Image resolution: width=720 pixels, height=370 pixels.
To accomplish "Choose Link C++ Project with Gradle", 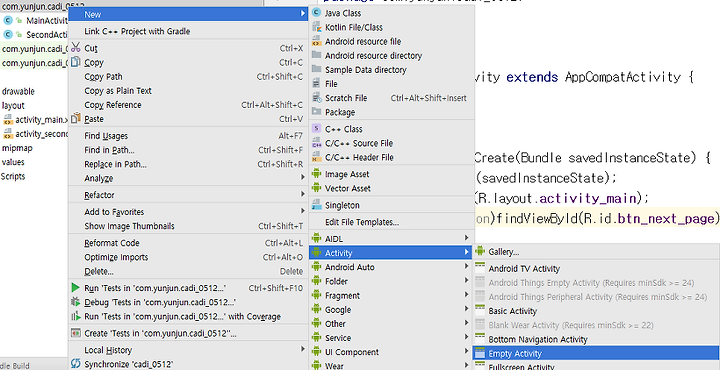I will coord(188,31).
